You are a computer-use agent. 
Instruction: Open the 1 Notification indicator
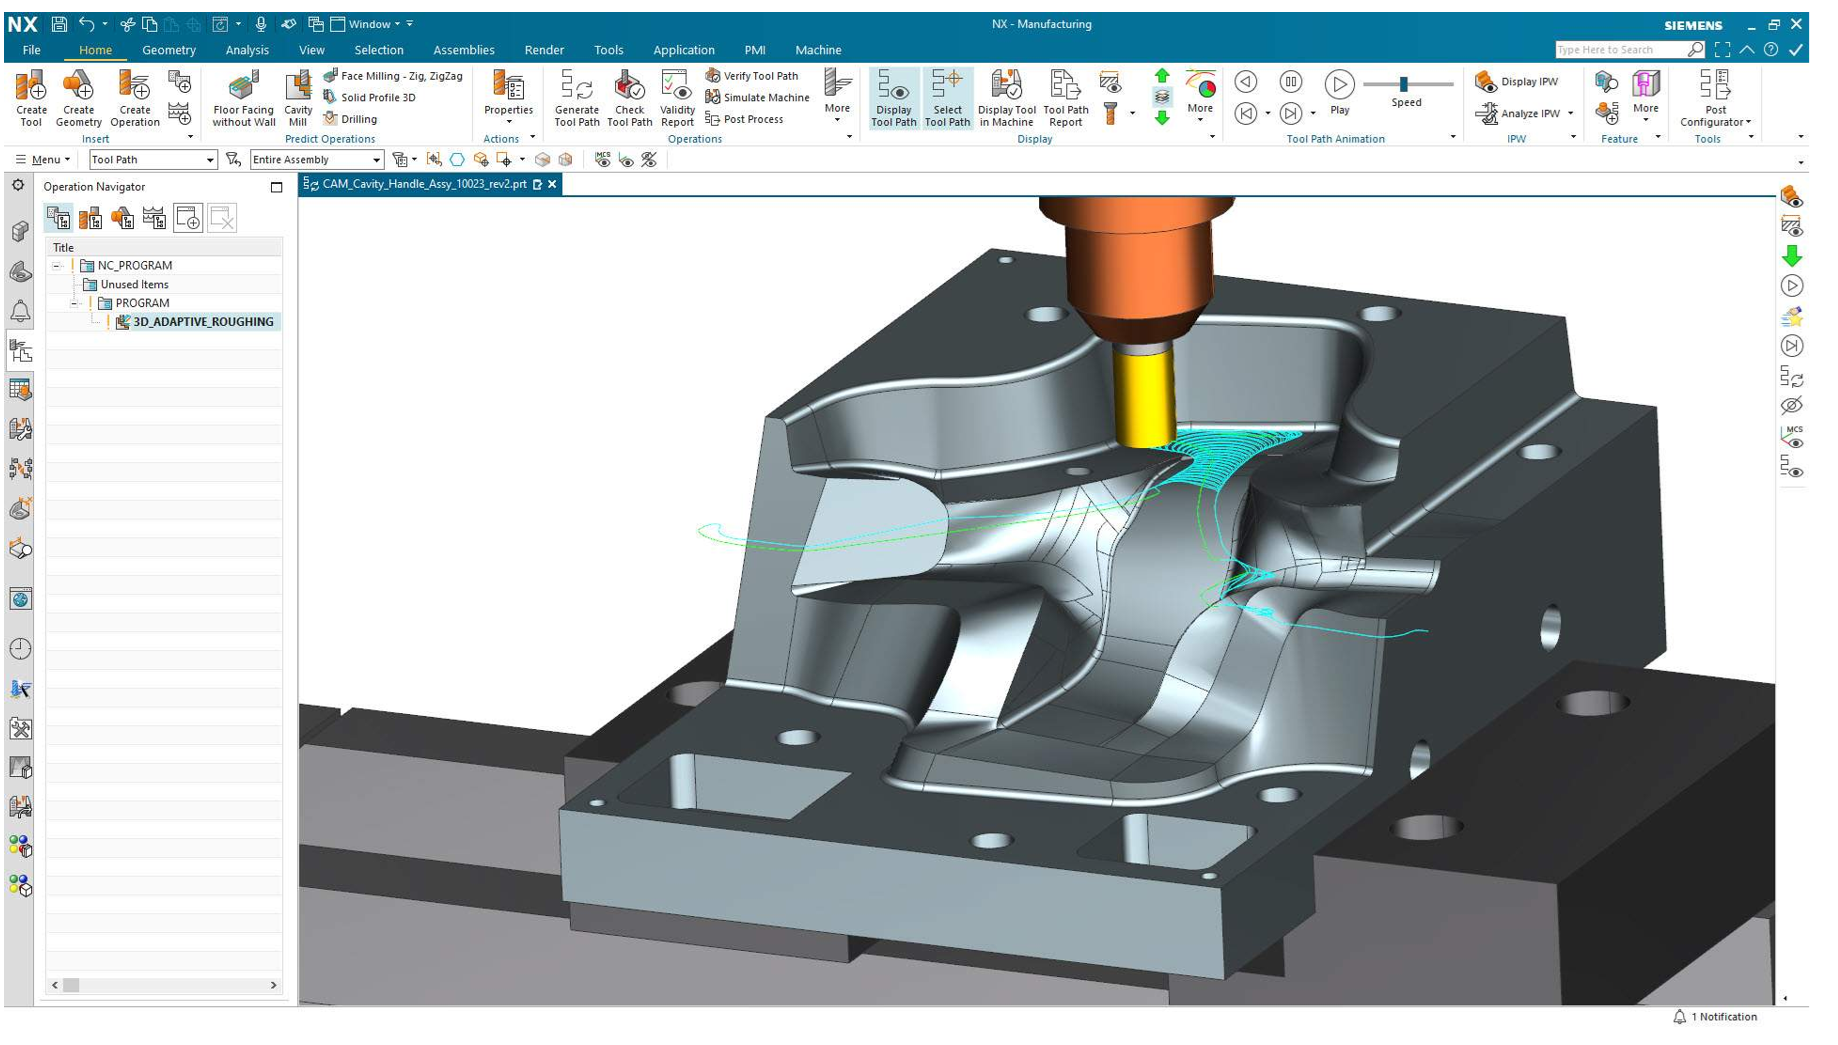click(1715, 1017)
